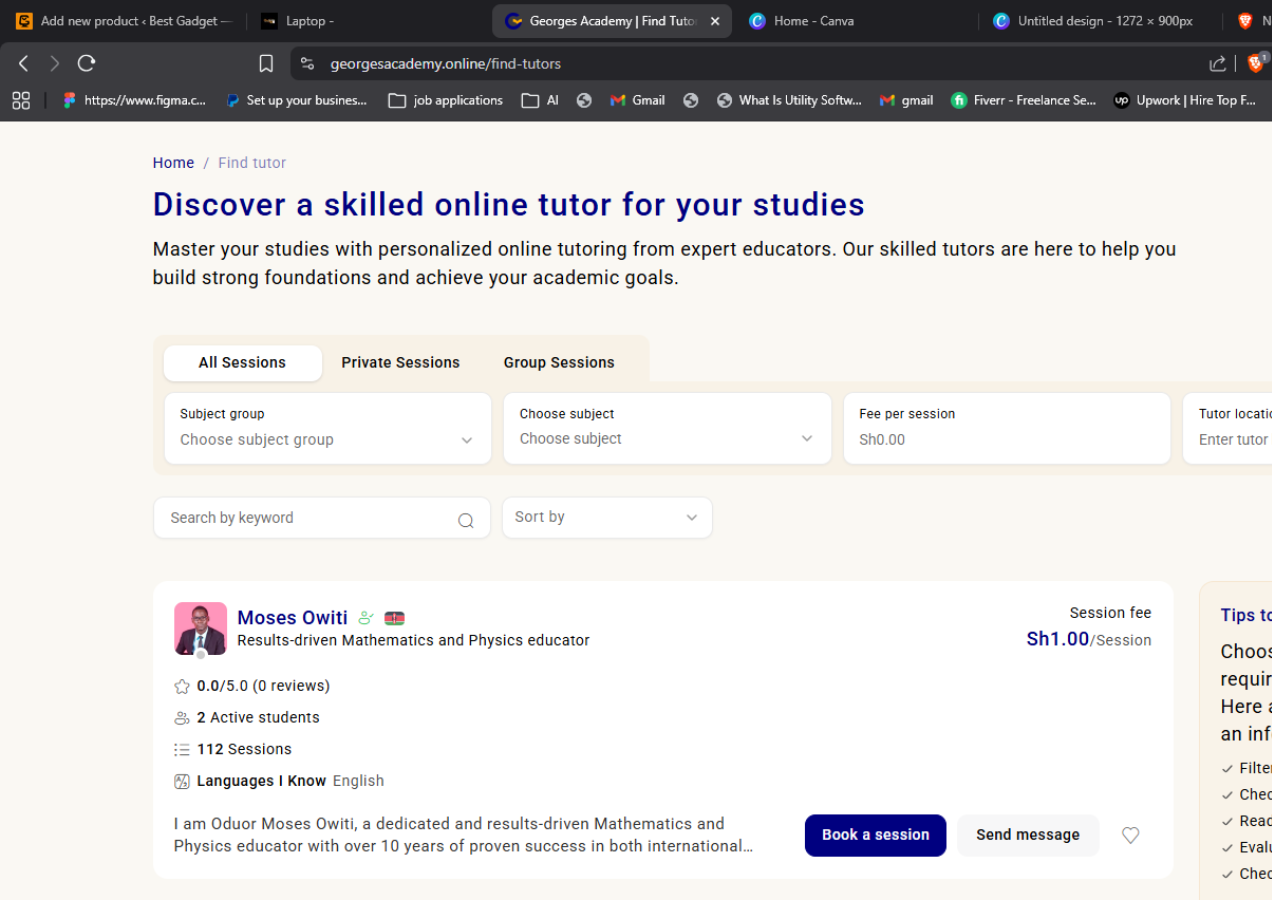Click the verified badge icon next to Moses Owiti
The height and width of the screenshot is (900, 1272).
pos(364,617)
